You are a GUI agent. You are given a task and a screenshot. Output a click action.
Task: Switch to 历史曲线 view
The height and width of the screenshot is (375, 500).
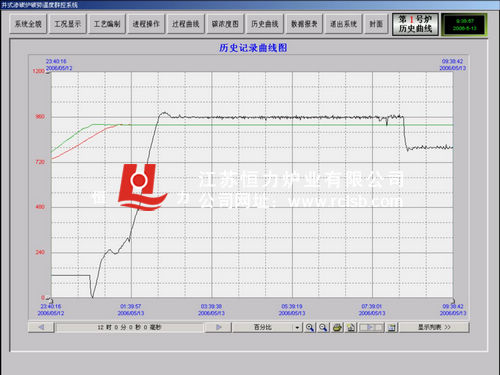pos(265,24)
